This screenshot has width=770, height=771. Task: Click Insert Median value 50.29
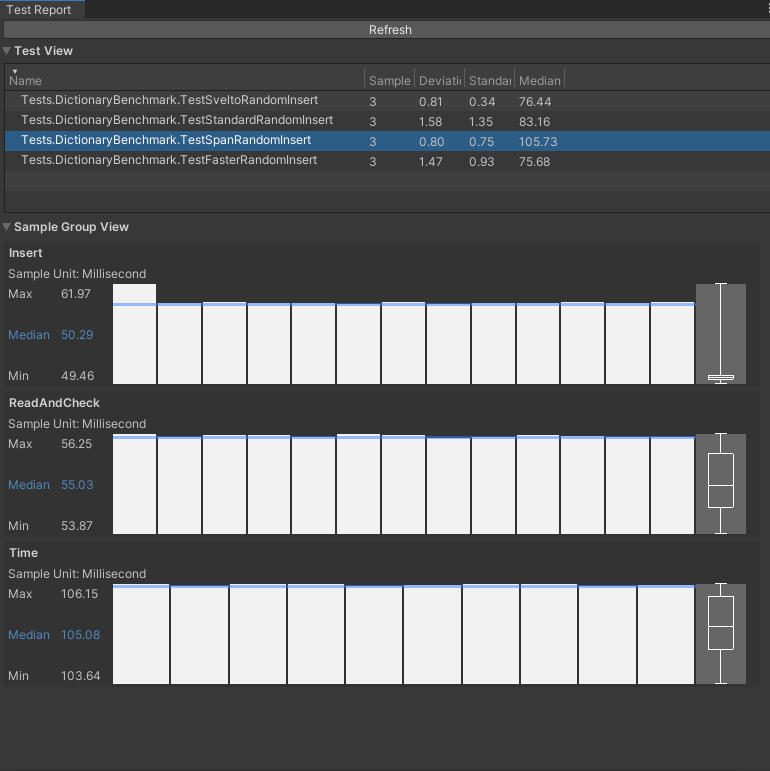tap(77, 335)
